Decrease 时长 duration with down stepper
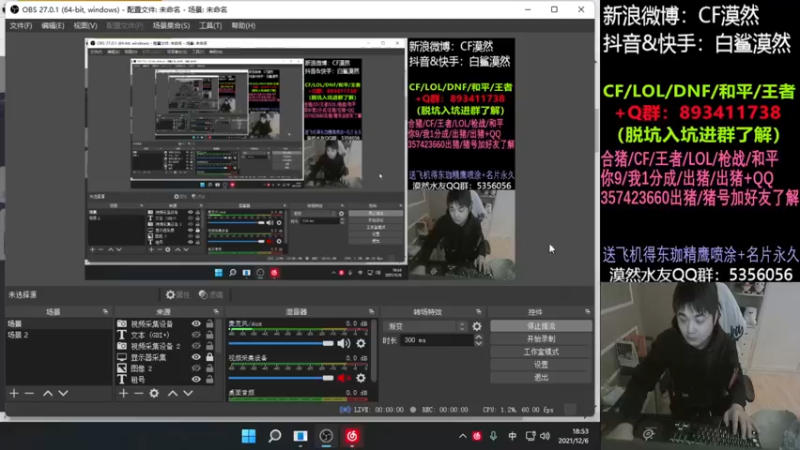Viewport: 800px width, 450px height. pos(478,343)
